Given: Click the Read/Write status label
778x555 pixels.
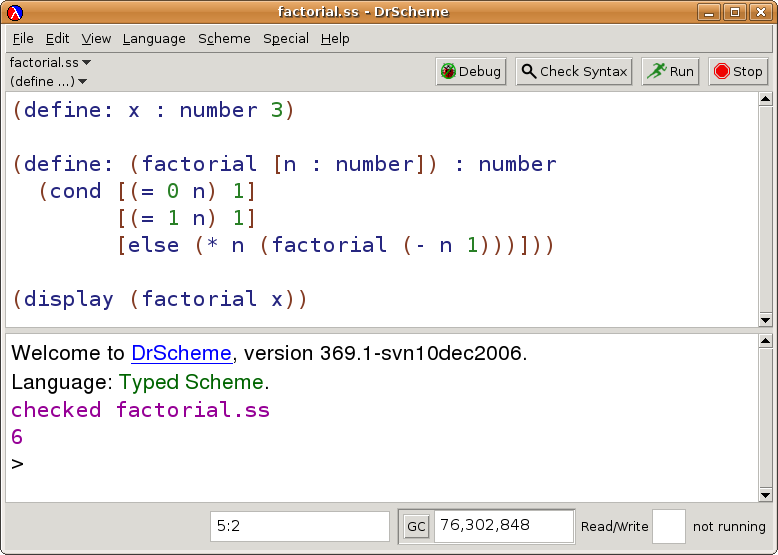Looking at the screenshot, I should [614, 526].
